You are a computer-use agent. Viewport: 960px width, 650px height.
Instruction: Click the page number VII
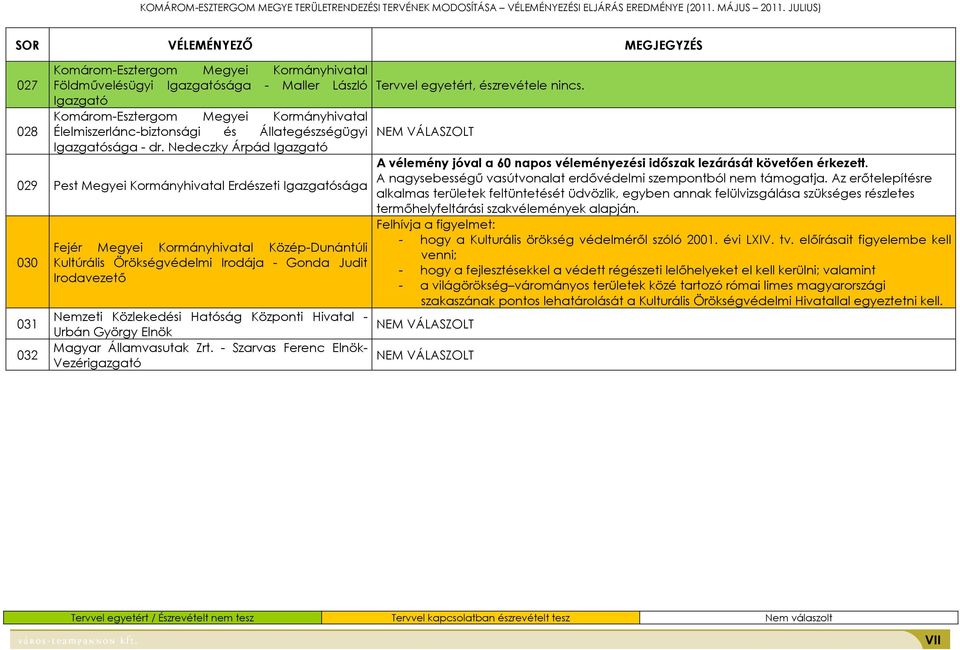coord(933,640)
